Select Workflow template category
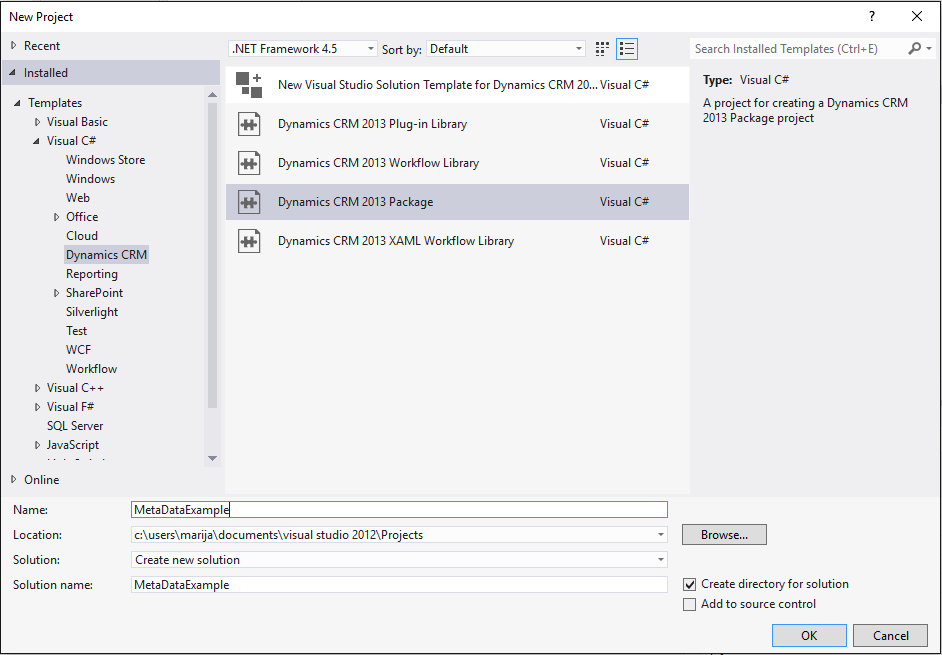Screen dimensions: 942x655 (x=91, y=369)
